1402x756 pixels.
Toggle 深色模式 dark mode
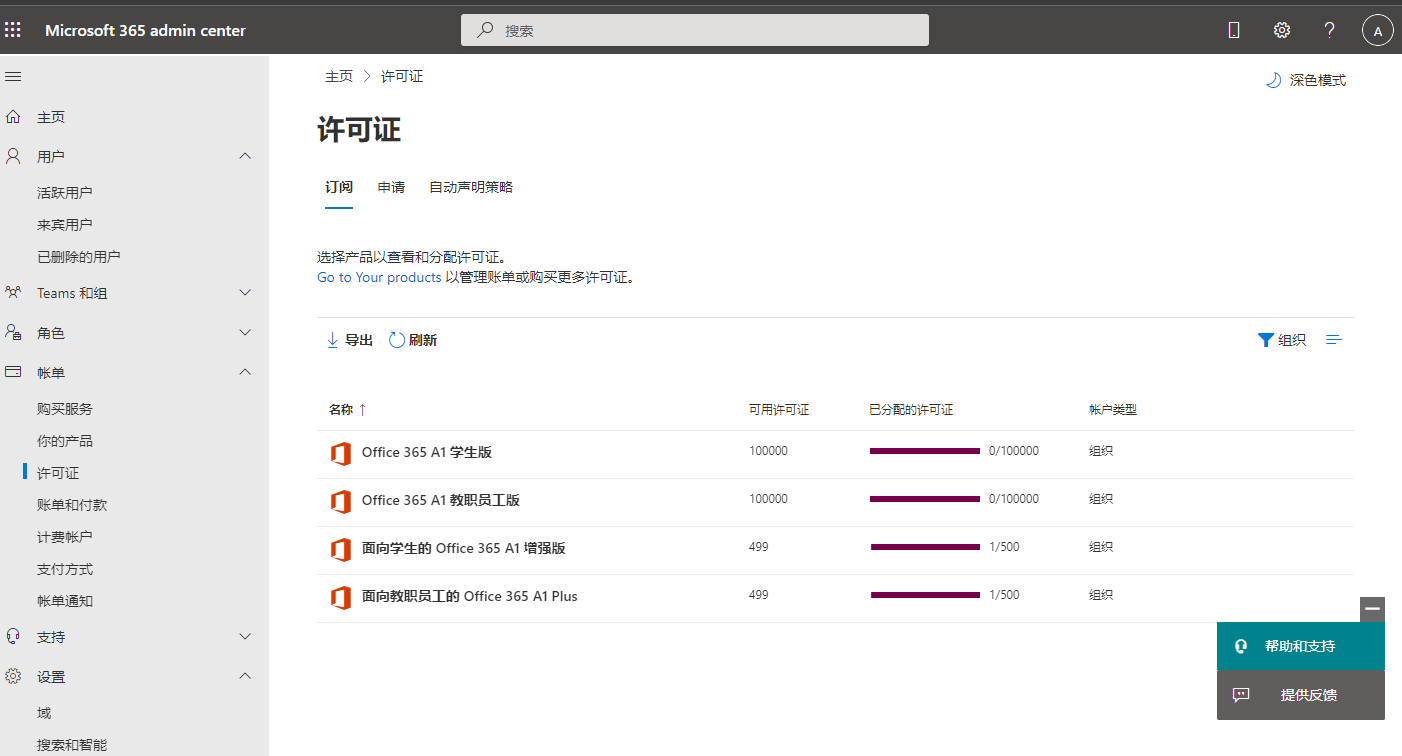tap(1306, 80)
